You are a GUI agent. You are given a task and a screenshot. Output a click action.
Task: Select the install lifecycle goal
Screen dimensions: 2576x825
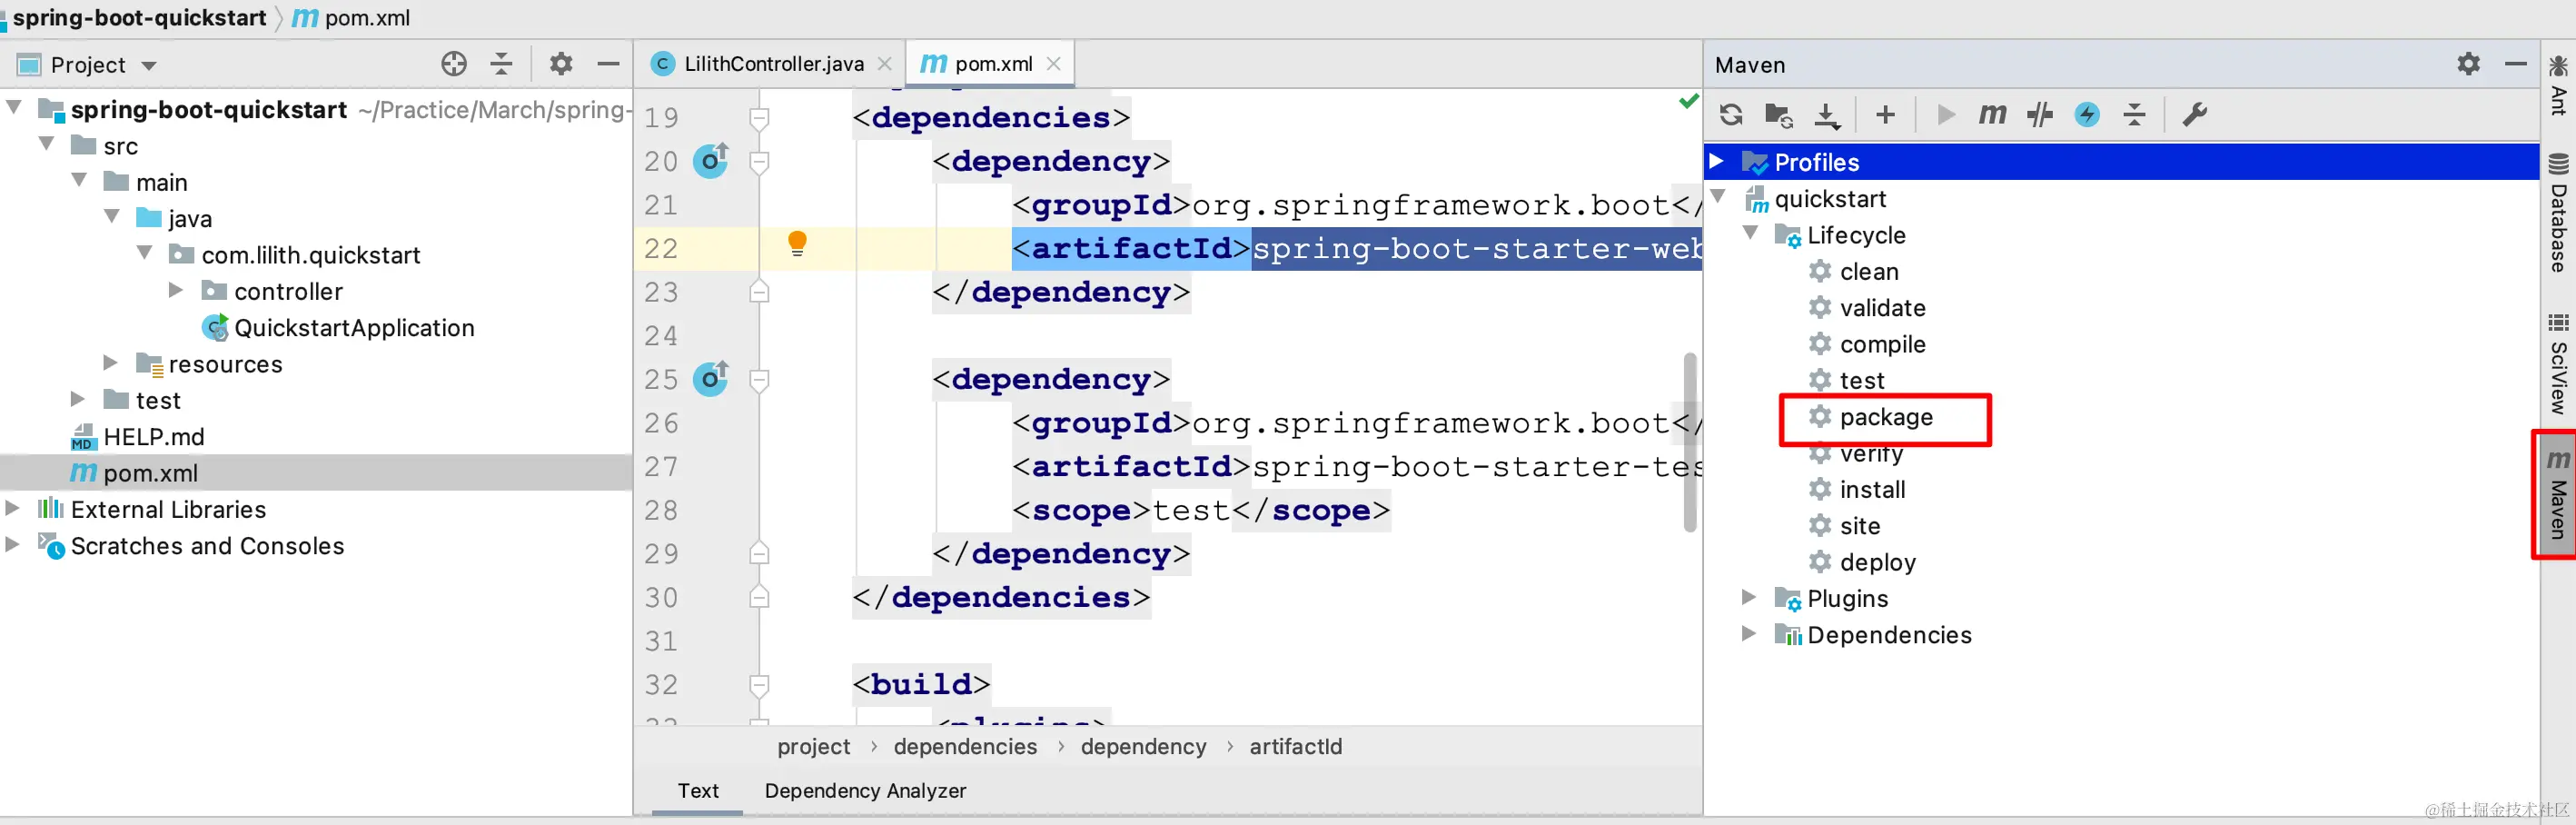click(1872, 490)
